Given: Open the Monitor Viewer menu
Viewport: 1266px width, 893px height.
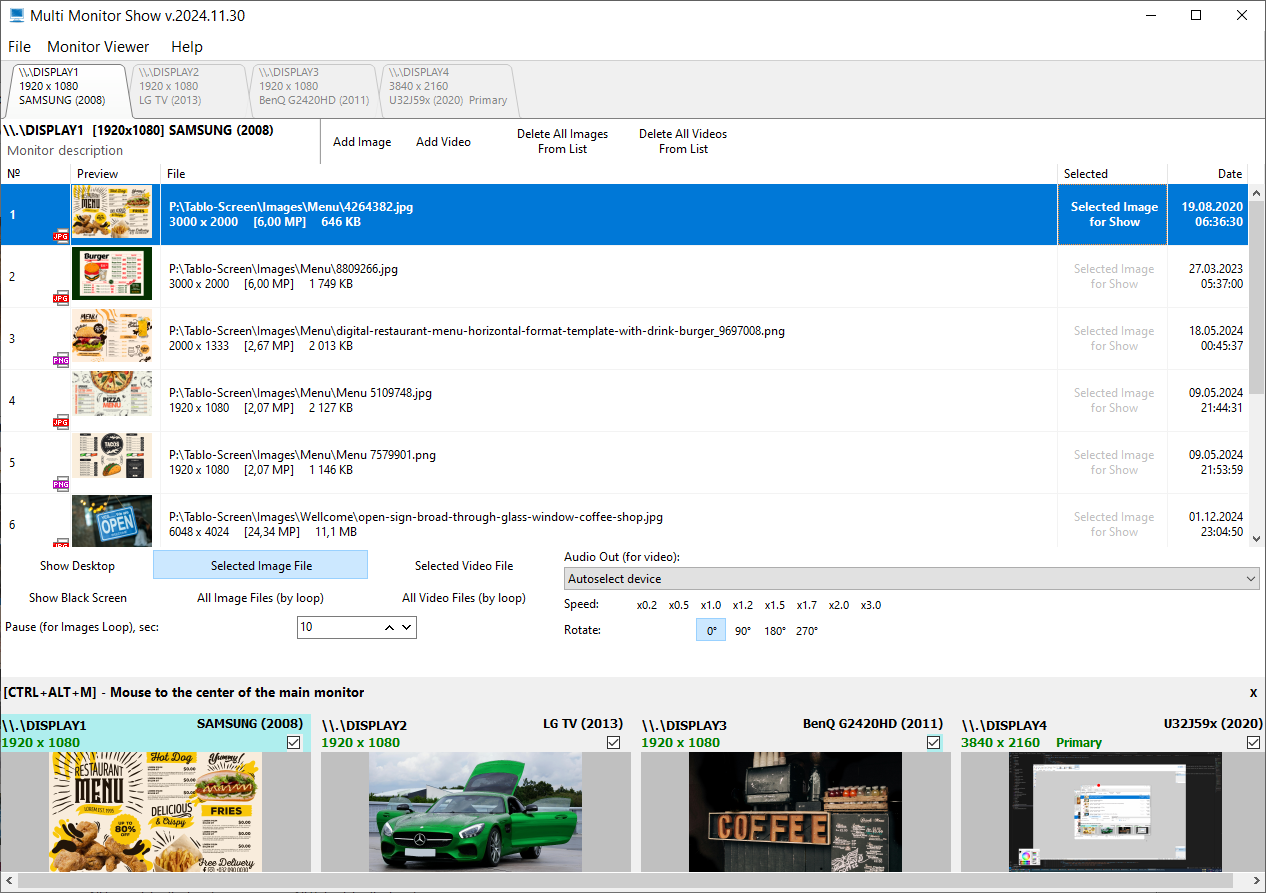Looking at the screenshot, I should (98, 47).
